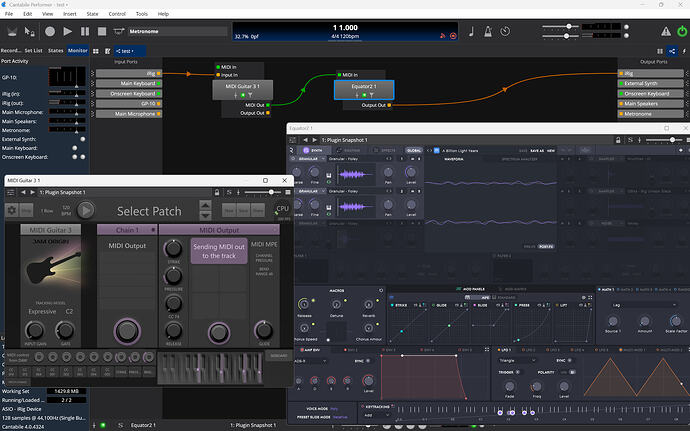Toggle the metronome icon in toolbar

tap(488, 31)
